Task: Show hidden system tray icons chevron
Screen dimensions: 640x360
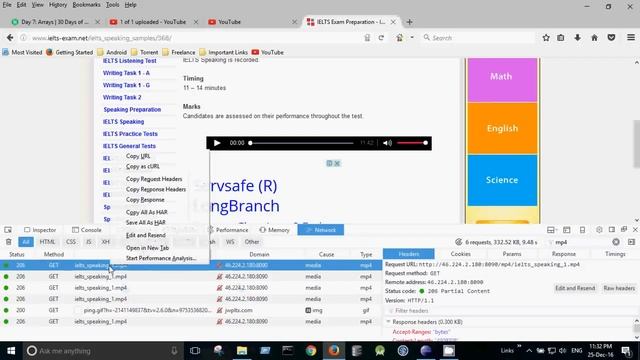Action: (x=529, y=351)
